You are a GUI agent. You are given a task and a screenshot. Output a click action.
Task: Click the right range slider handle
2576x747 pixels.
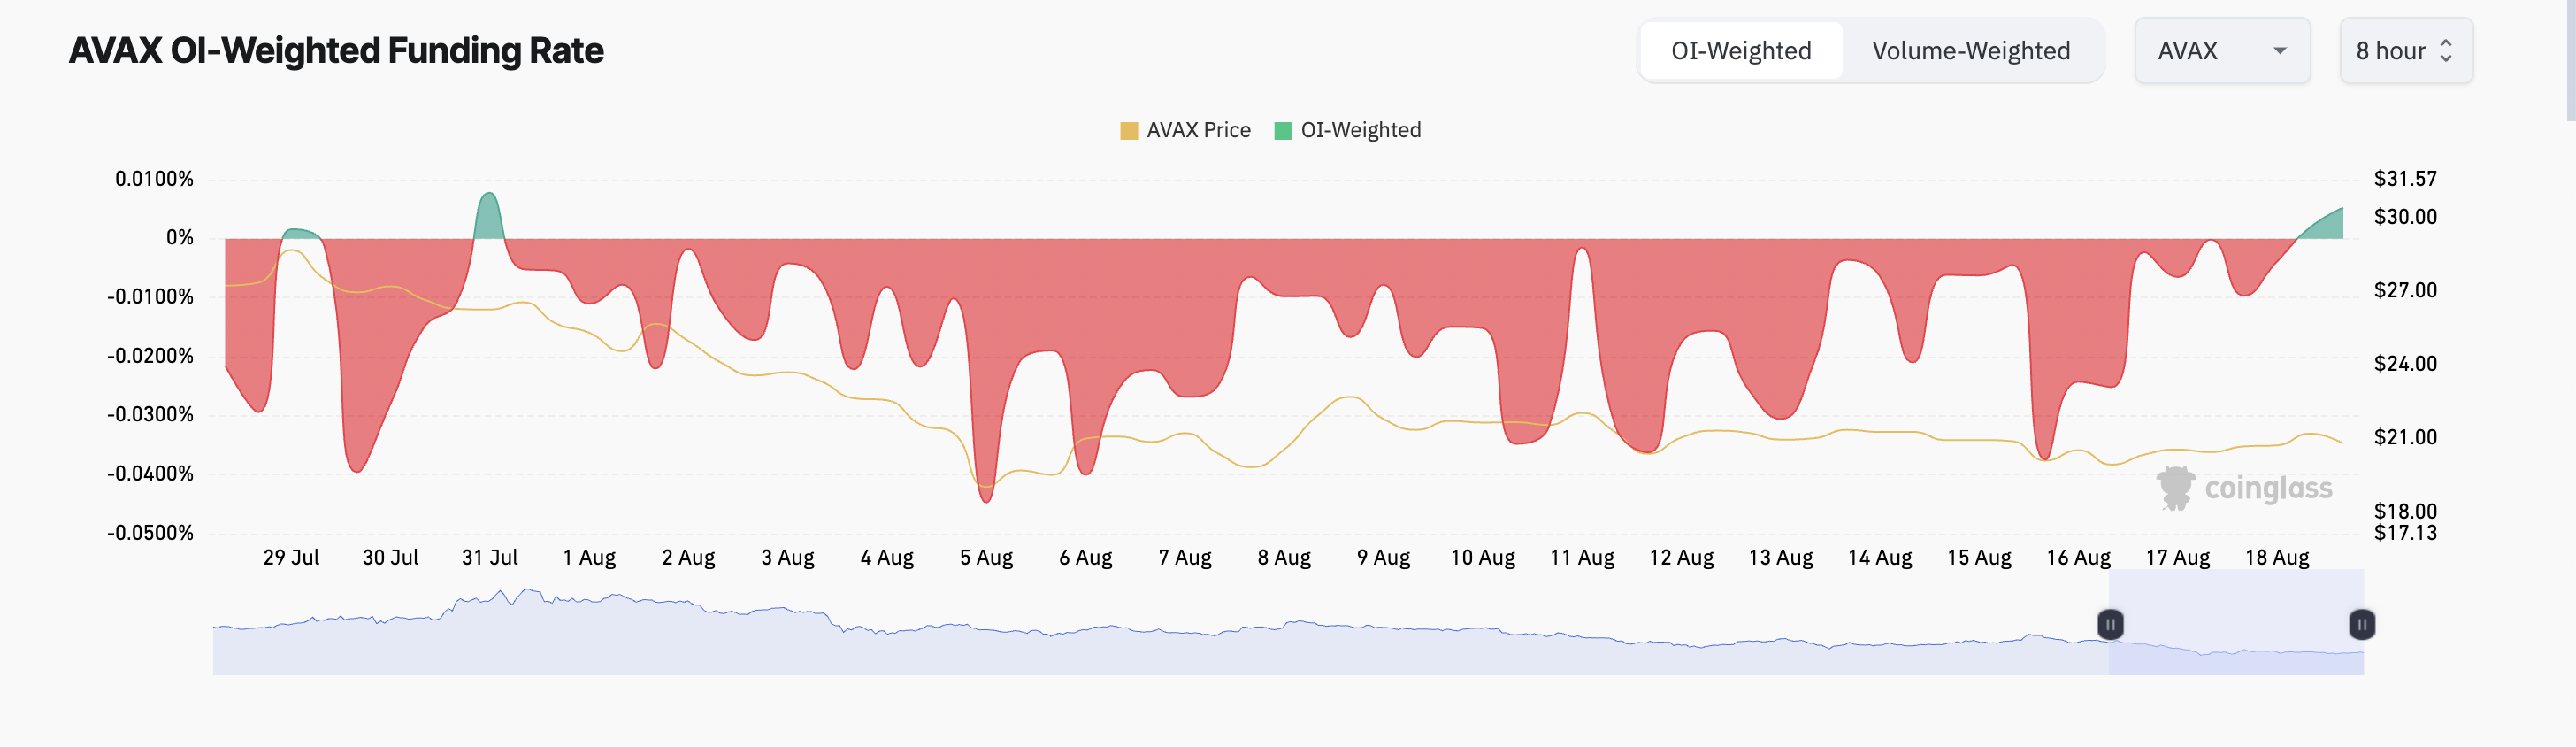(x=2362, y=625)
